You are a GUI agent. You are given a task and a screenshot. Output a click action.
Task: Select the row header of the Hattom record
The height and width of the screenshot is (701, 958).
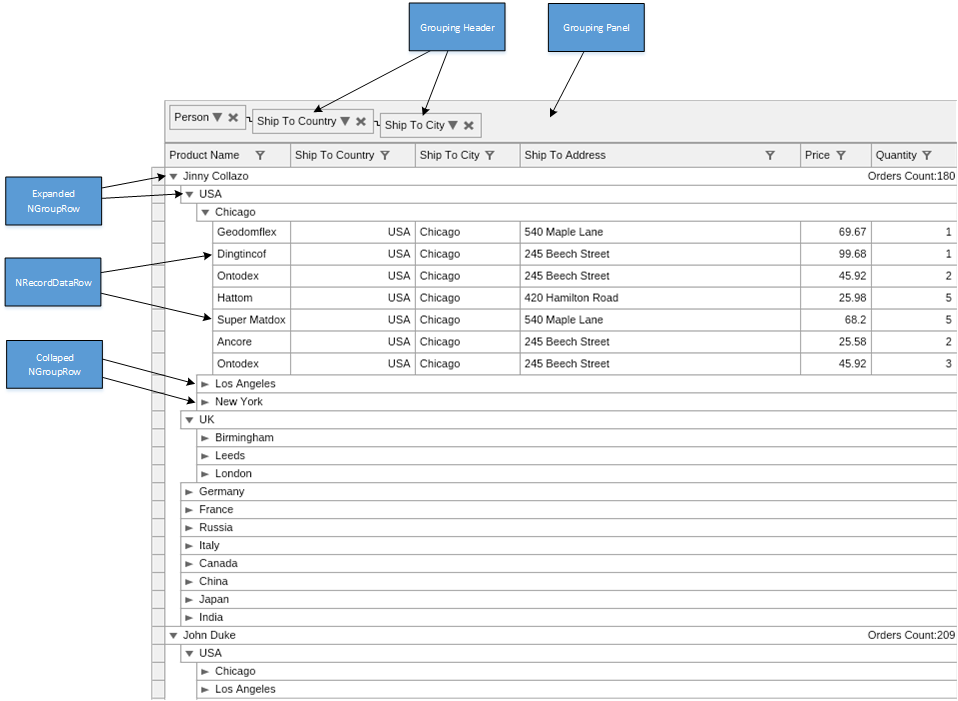tap(158, 298)
